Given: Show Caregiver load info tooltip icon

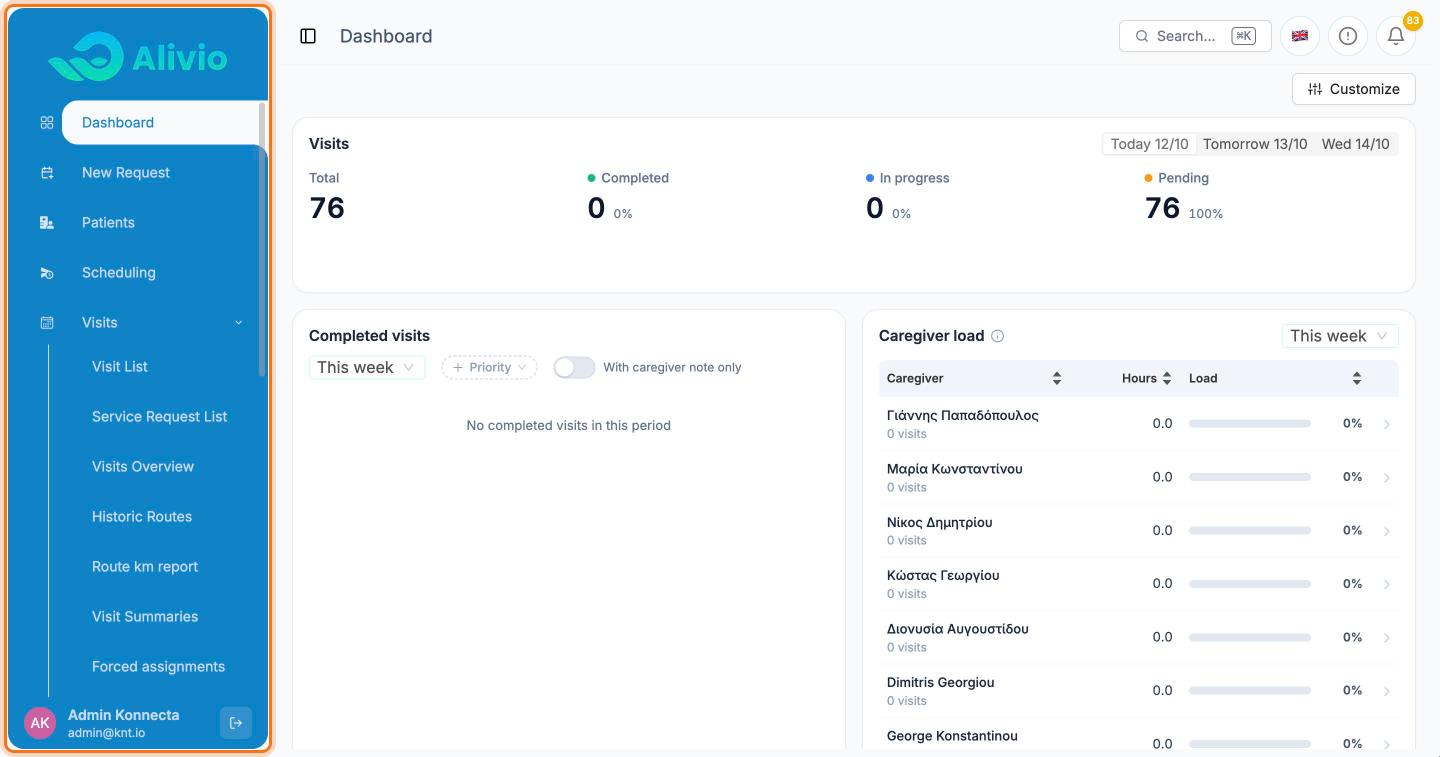Looking at the screenshot, I should [997, 336].
